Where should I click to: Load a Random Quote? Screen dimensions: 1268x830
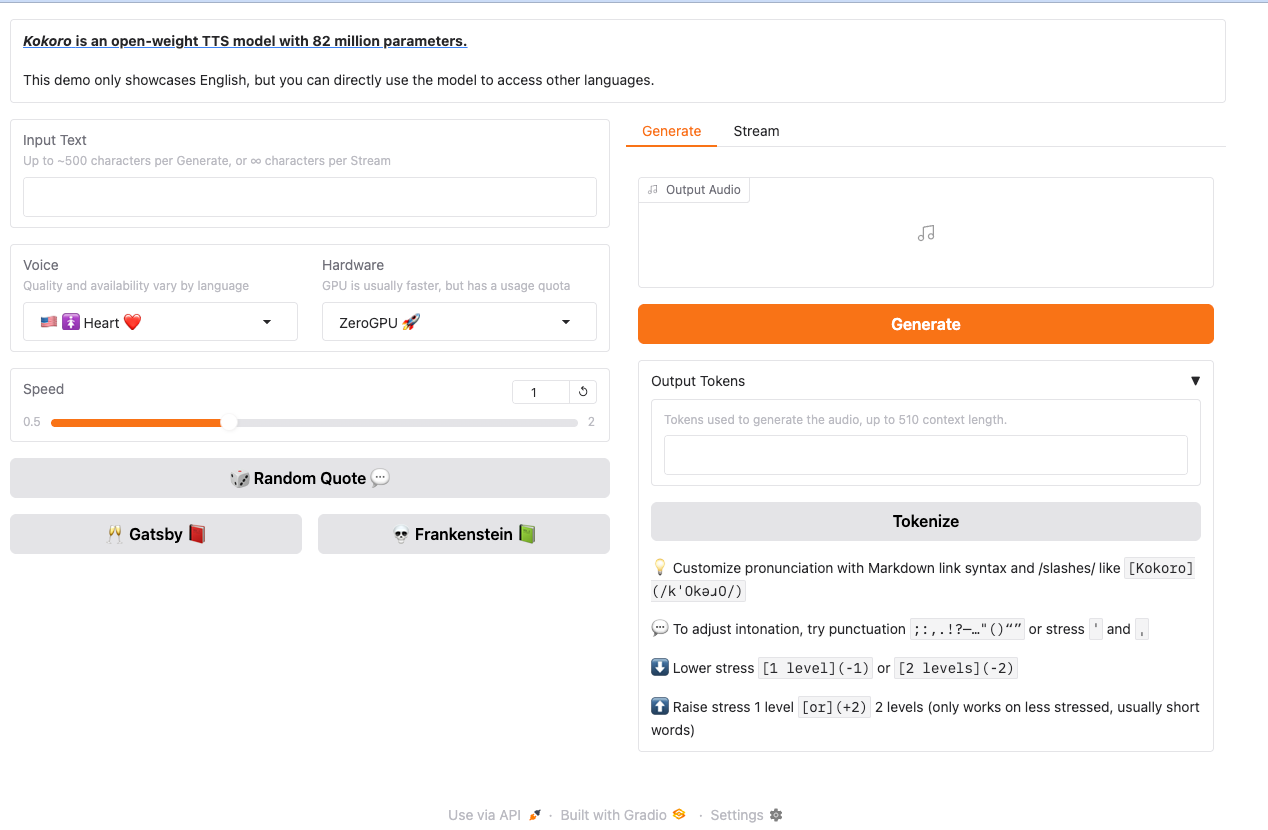[310, 478]
